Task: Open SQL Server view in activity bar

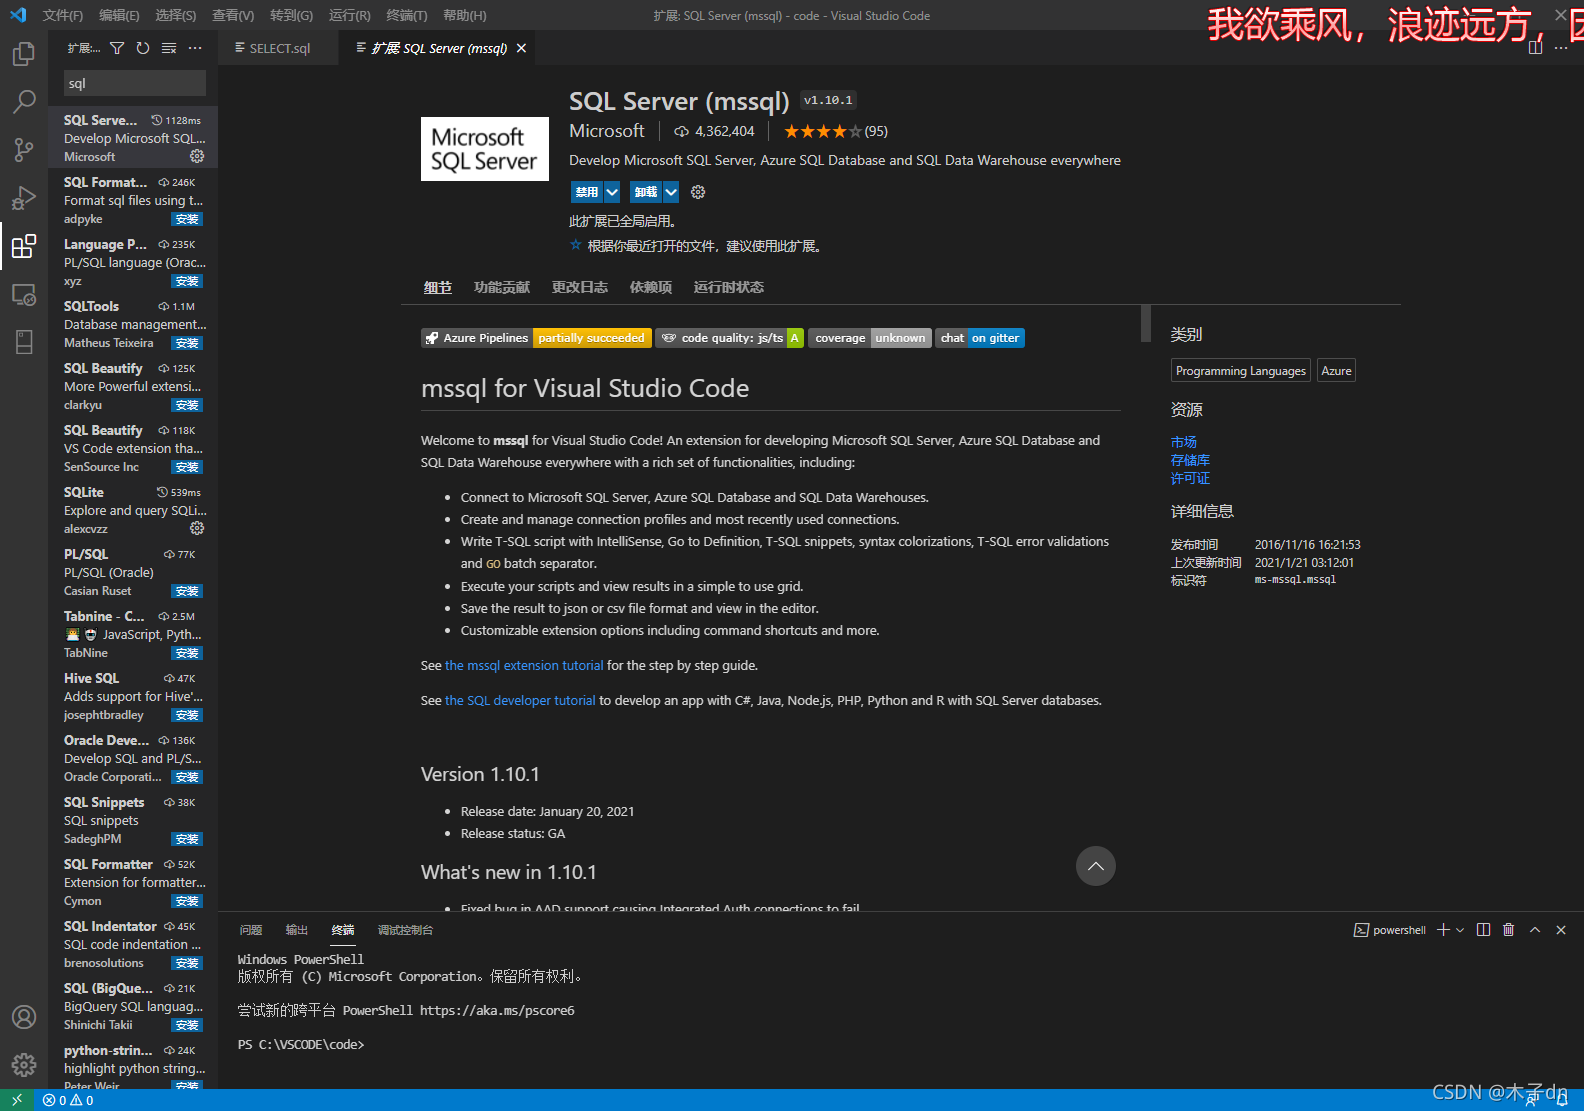Action: point(24,341)
